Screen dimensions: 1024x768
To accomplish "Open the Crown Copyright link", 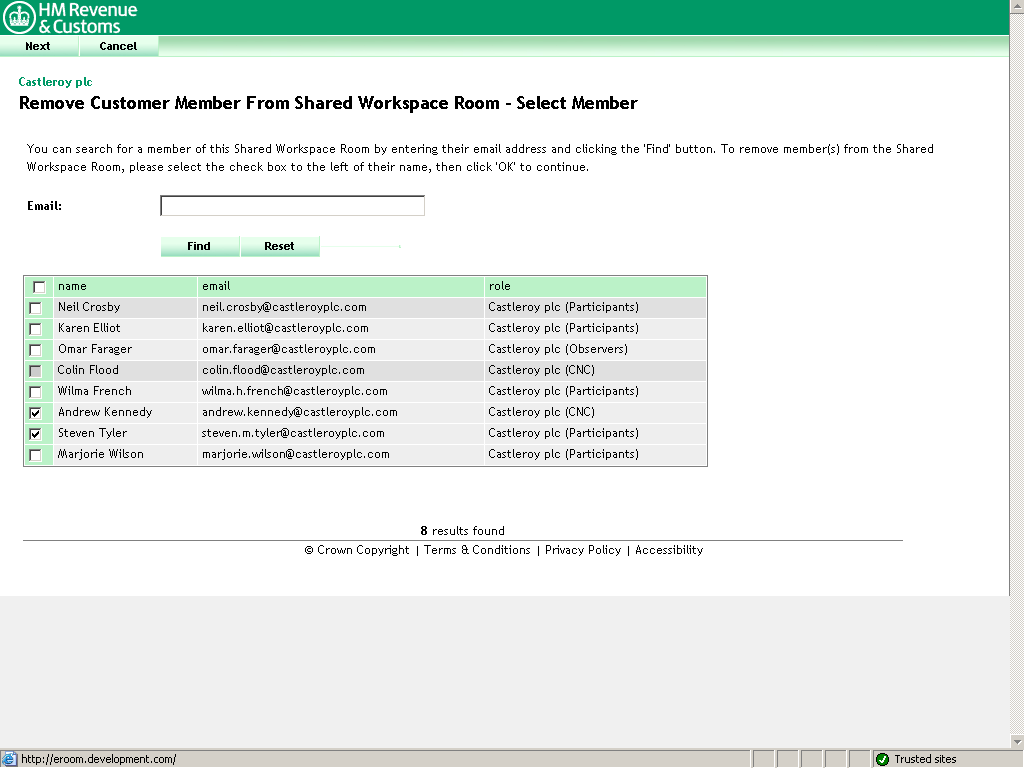I will tap(357, 550).
